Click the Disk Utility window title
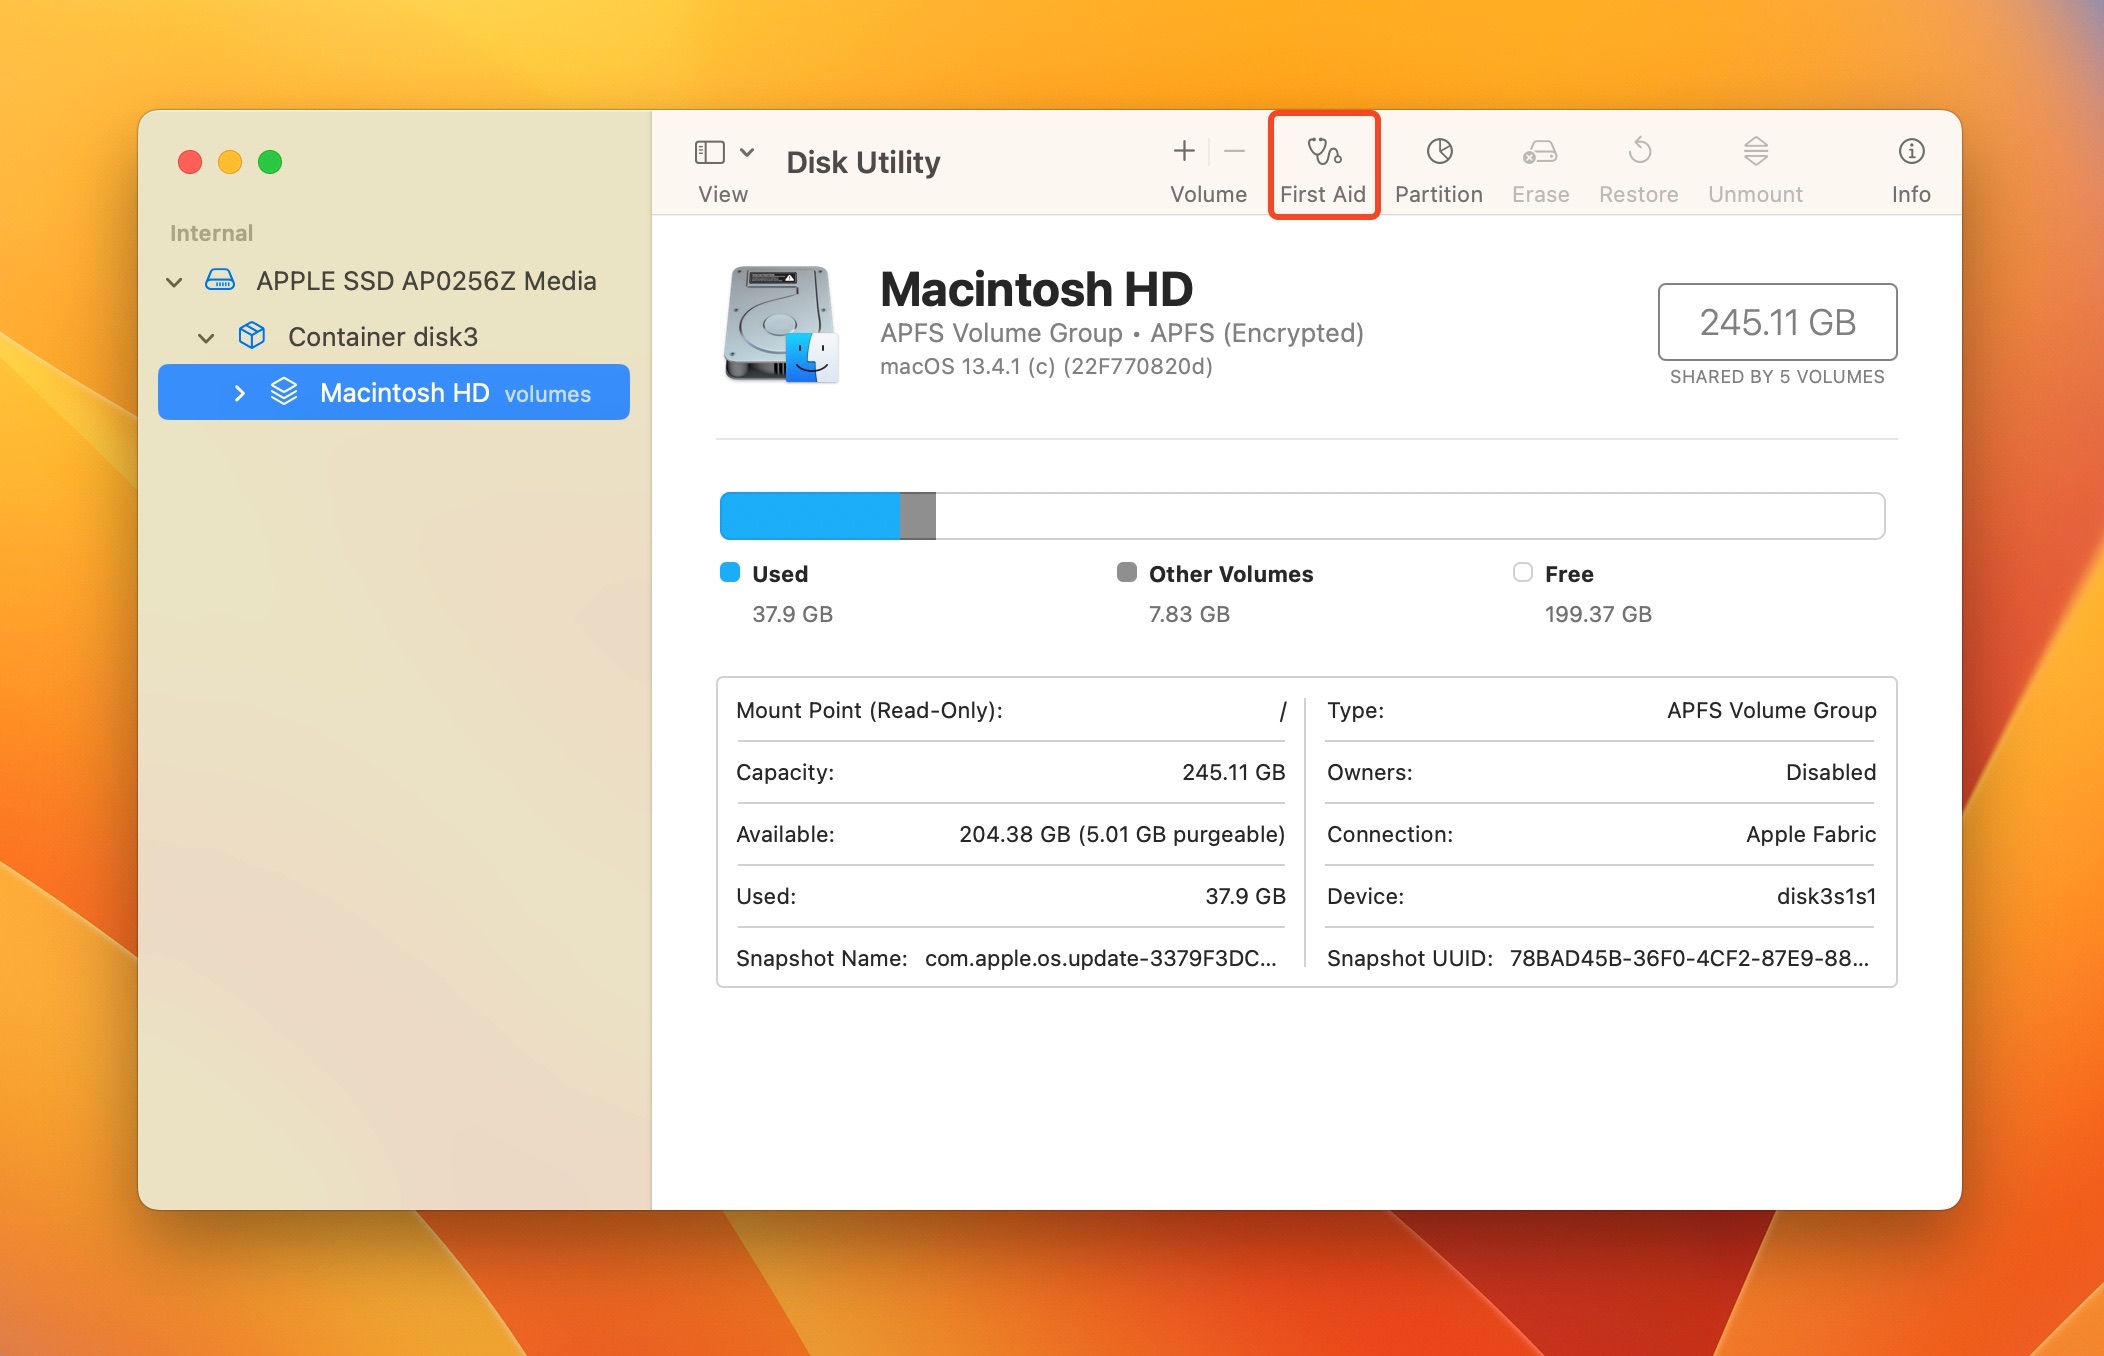This screenshot has height=1356, width=2104. [x=863, y=162]
